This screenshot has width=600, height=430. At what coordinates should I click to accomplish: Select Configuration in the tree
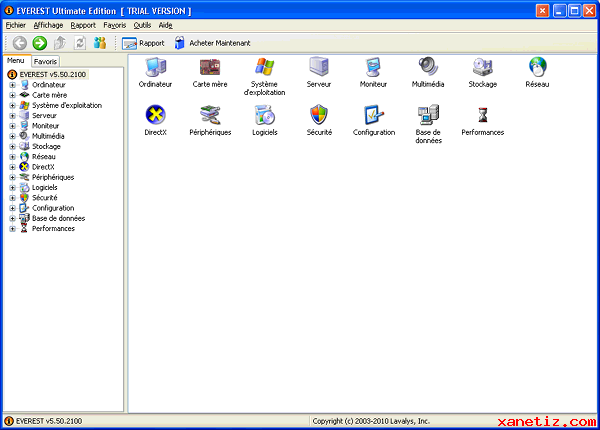tap(53, 208)
